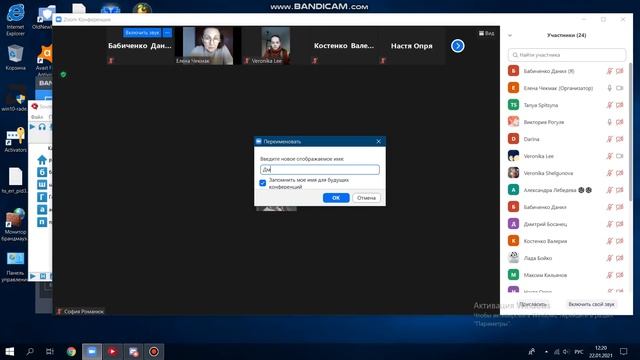The image size is (640, 360).
Task: Click the Включить звук button on the Бабиченко tile
Action: [142, 33]
